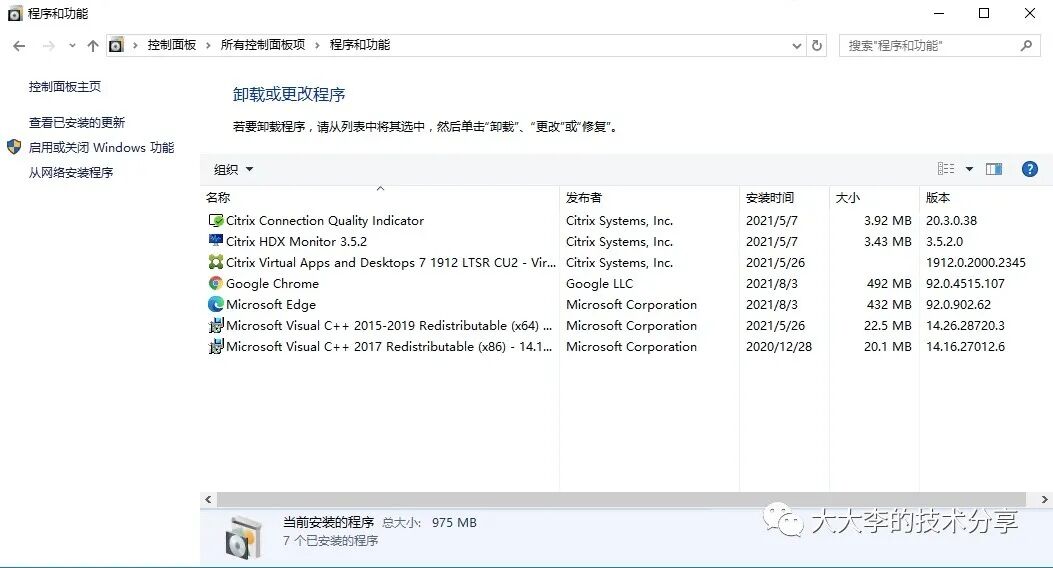Click the Google LLC publisher cell
This screenshot has height=568, width=1053.
pyautogui.click(x=599, y=283)
